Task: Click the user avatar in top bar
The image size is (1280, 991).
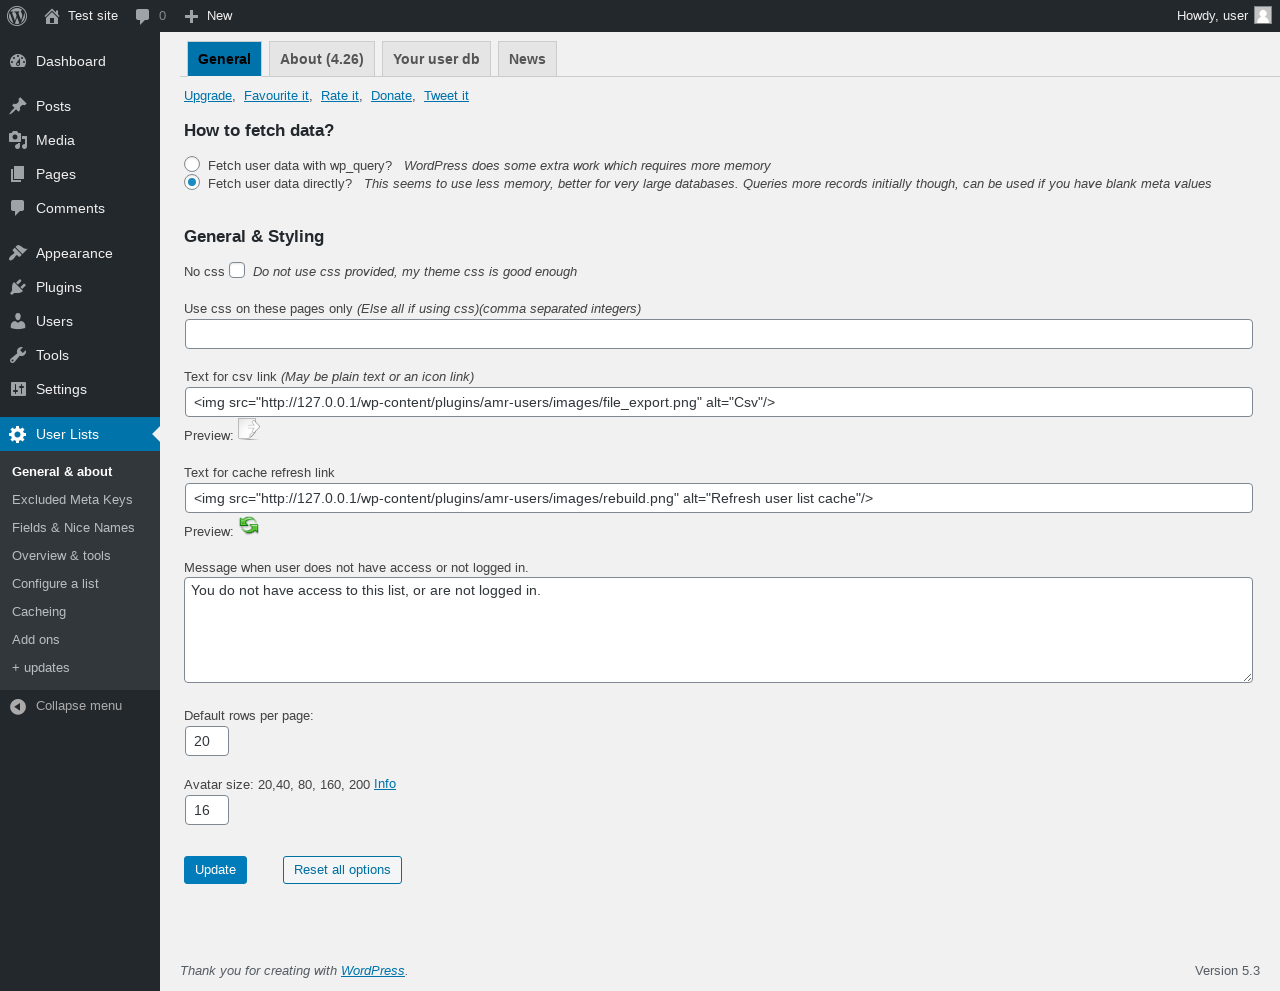Action: point(1263,15)
